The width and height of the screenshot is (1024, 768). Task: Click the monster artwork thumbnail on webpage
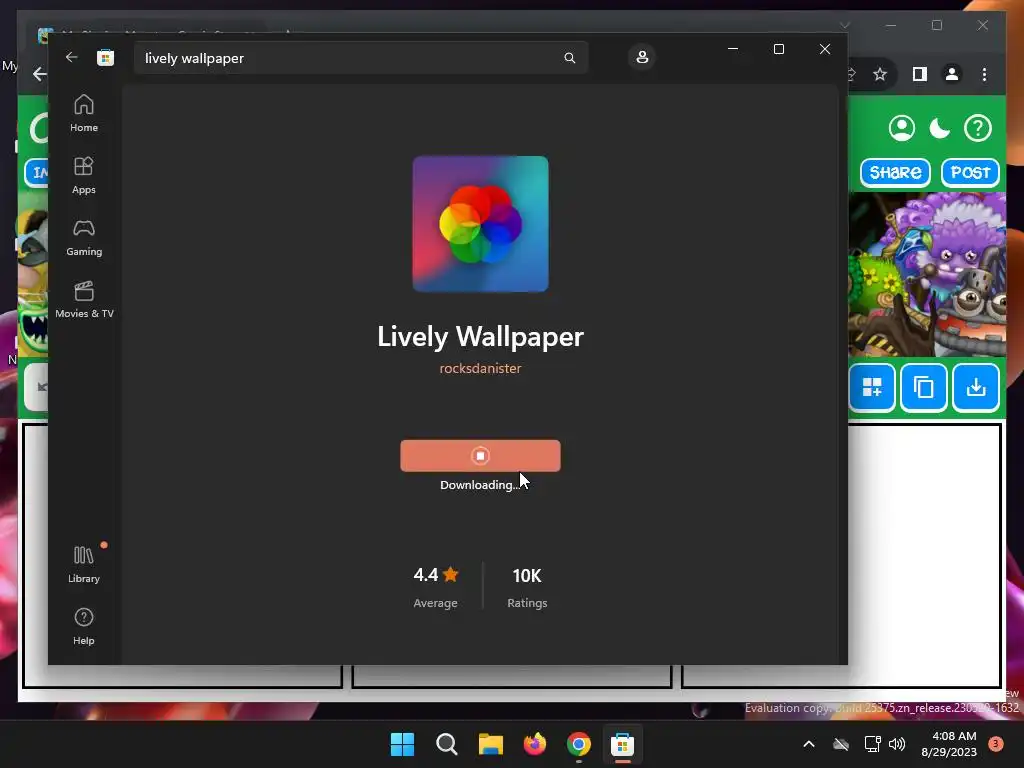tap(927, 275)
